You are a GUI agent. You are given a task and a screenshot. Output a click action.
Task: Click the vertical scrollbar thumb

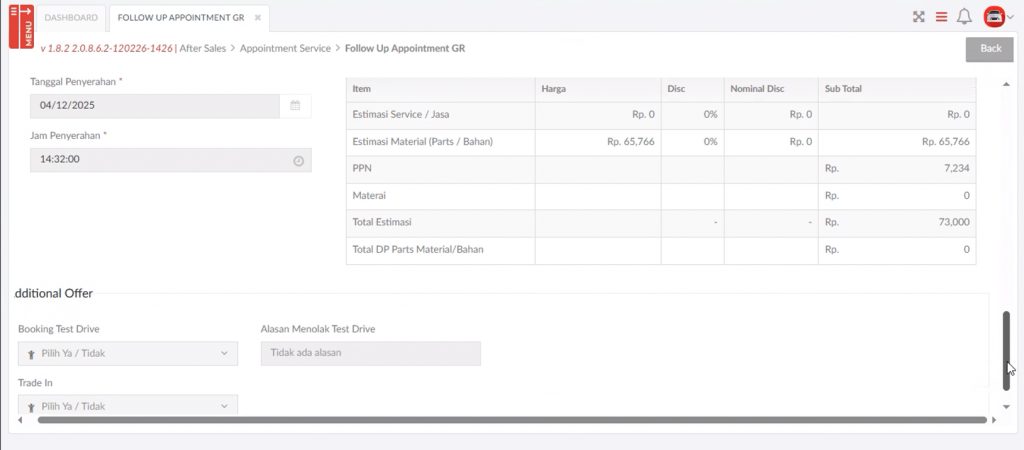pos(1006,350)
